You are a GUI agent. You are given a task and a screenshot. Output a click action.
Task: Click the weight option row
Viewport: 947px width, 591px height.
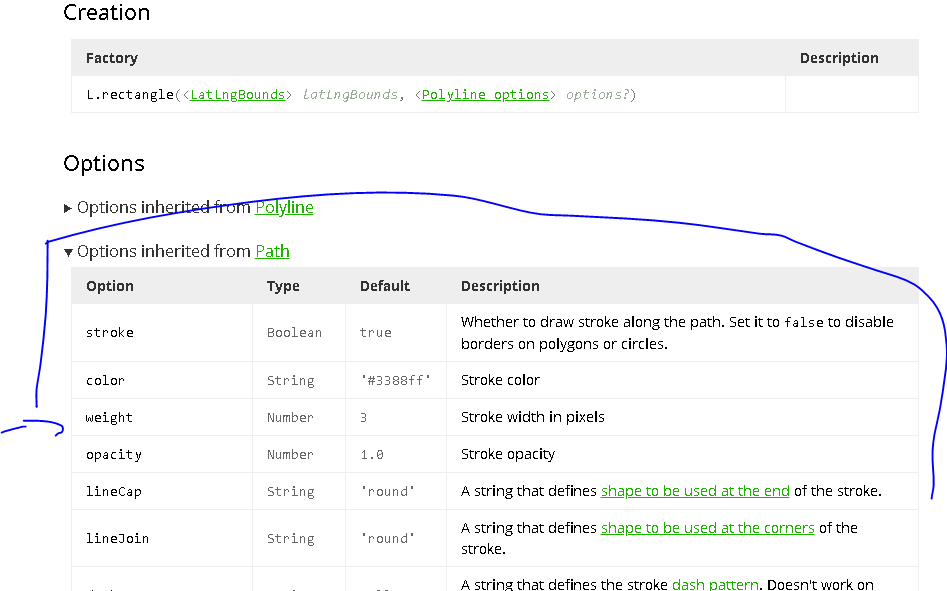coord(109,417)
